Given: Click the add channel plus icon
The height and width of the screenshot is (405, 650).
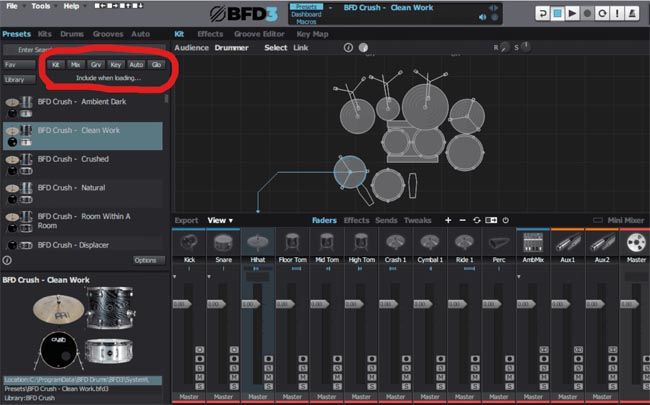Looking at the screenshot, I should 448,220.
